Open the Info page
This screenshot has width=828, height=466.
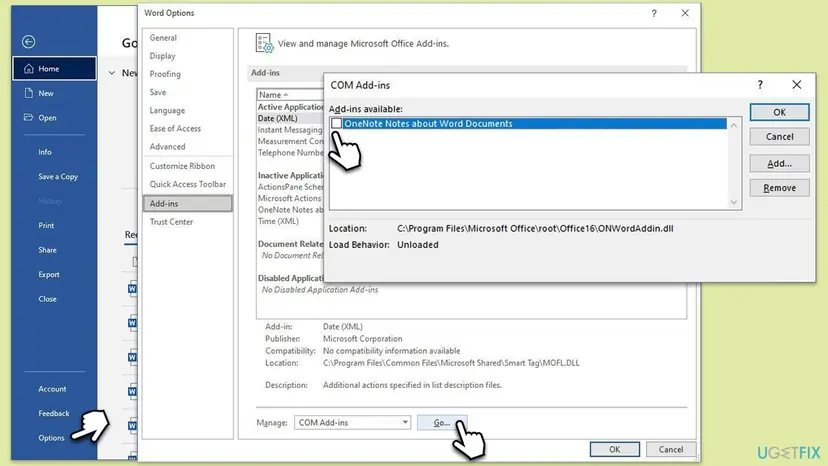point(45,152)
